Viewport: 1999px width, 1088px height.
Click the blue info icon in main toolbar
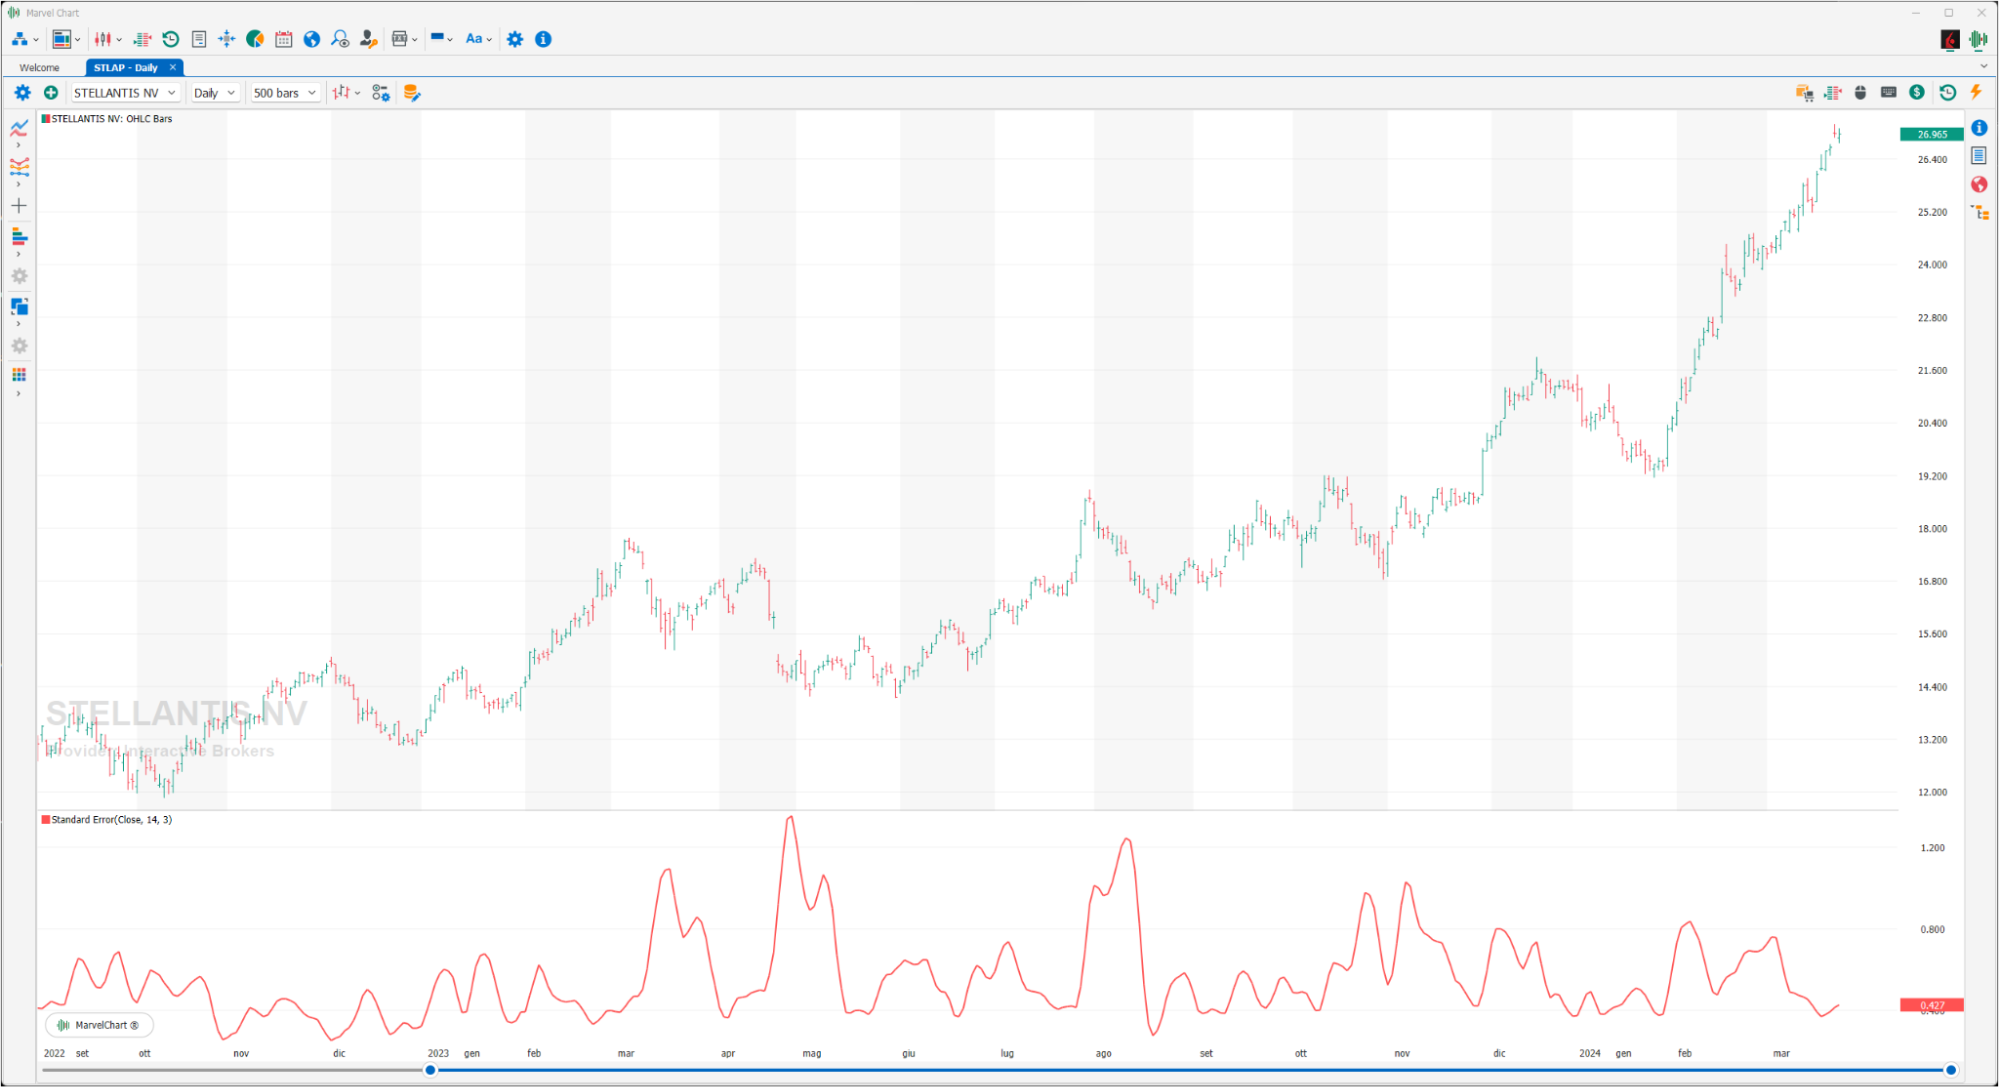point(543,39)
